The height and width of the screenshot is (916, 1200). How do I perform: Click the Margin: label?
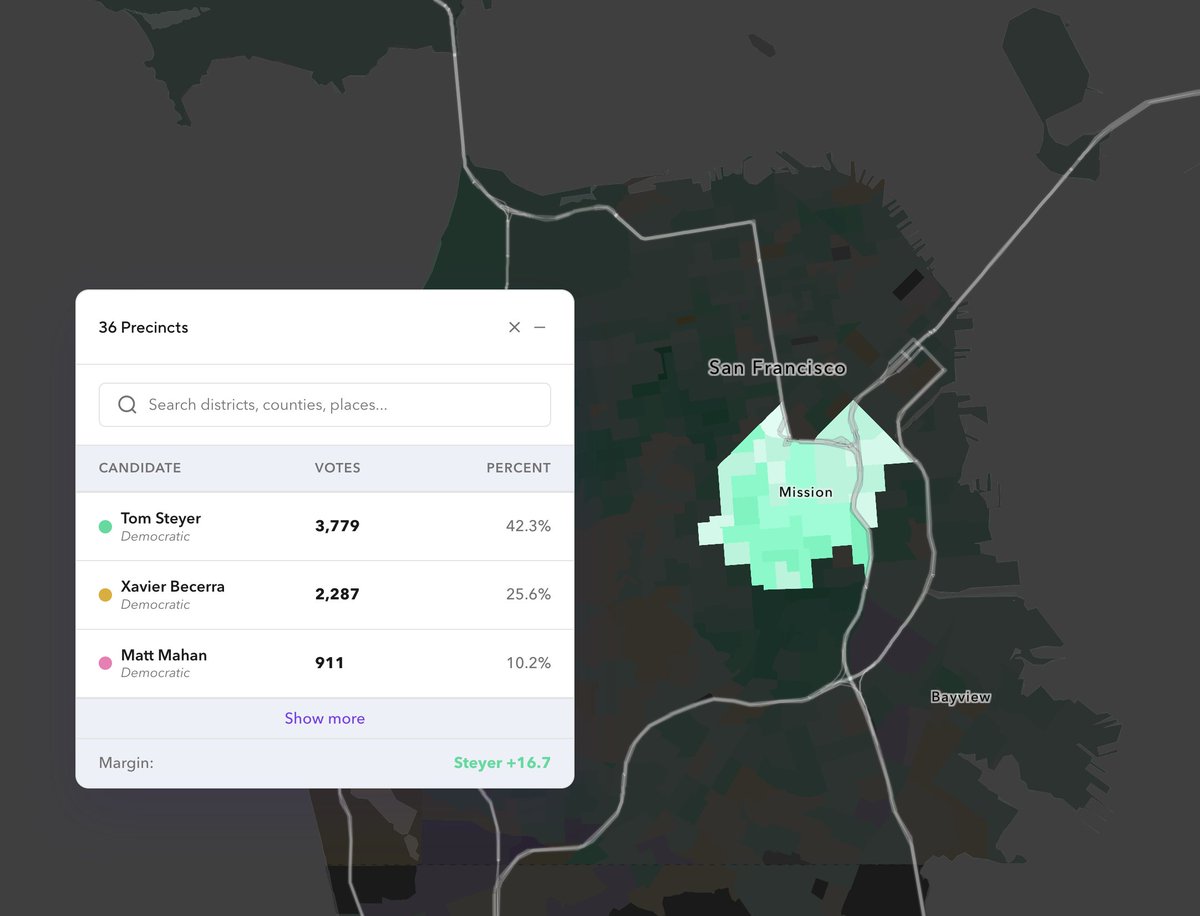(x=126, y=763)
